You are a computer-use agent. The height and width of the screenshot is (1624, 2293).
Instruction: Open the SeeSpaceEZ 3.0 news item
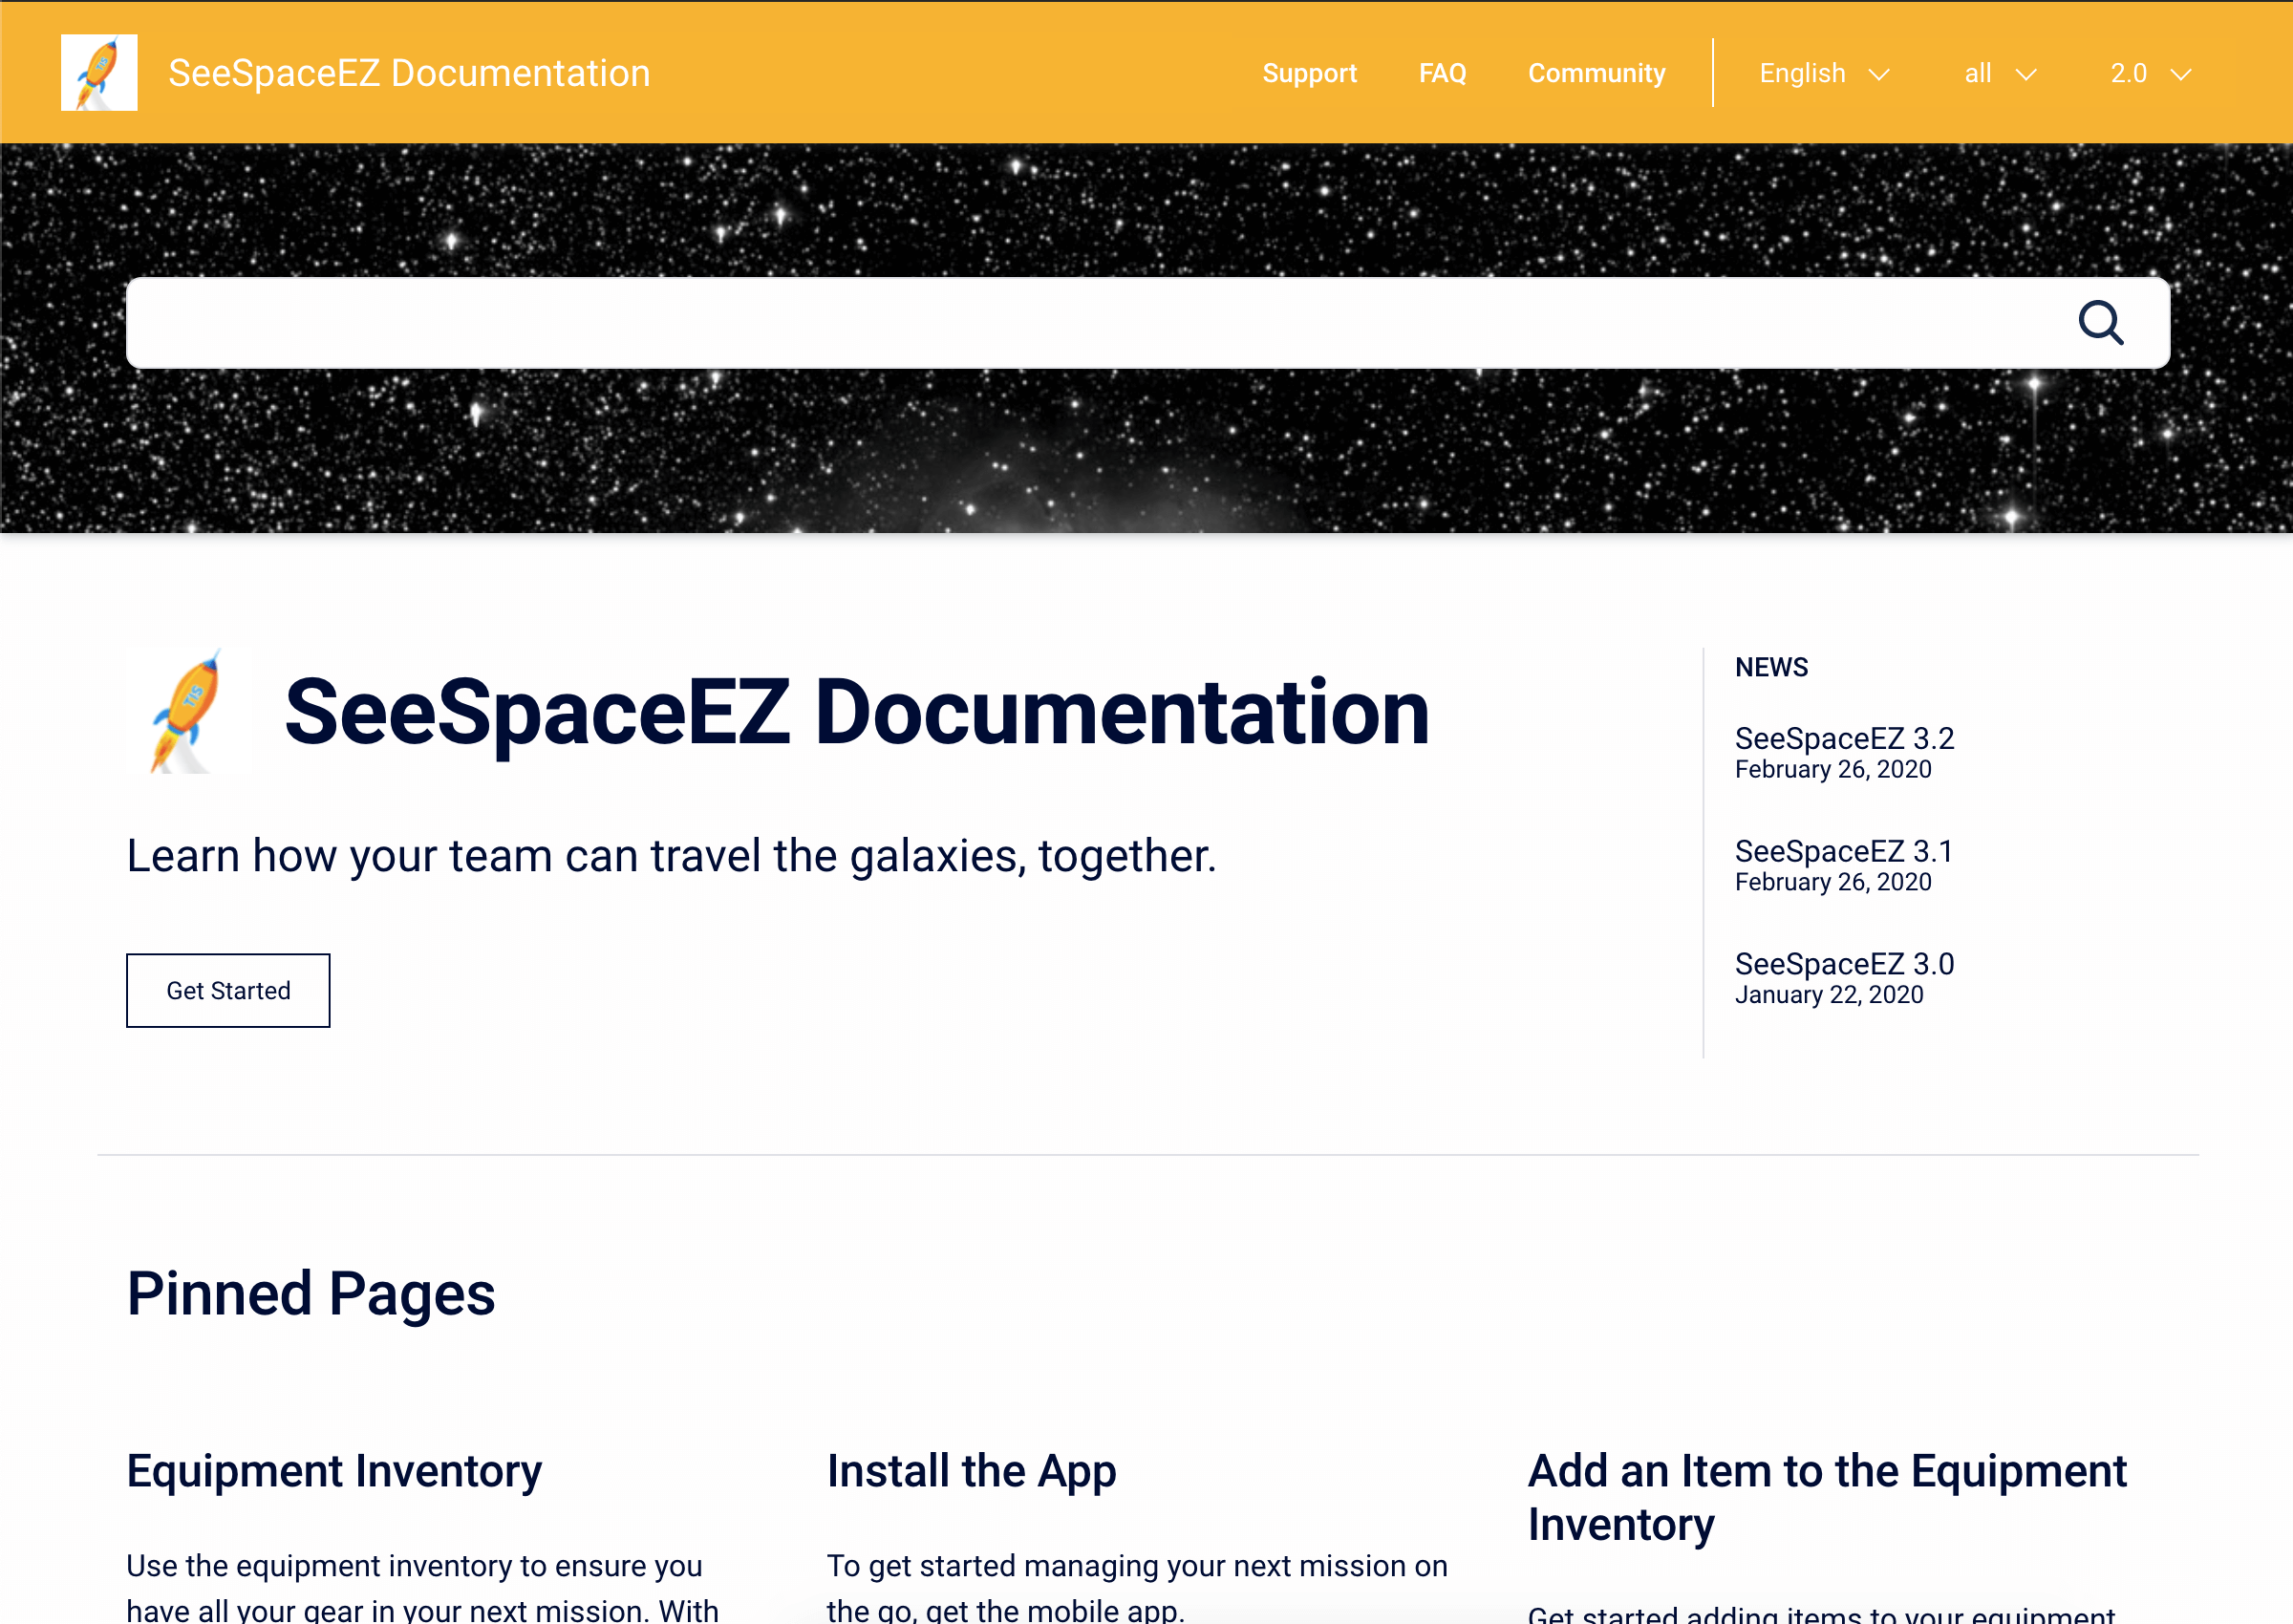click(1844, 964)
